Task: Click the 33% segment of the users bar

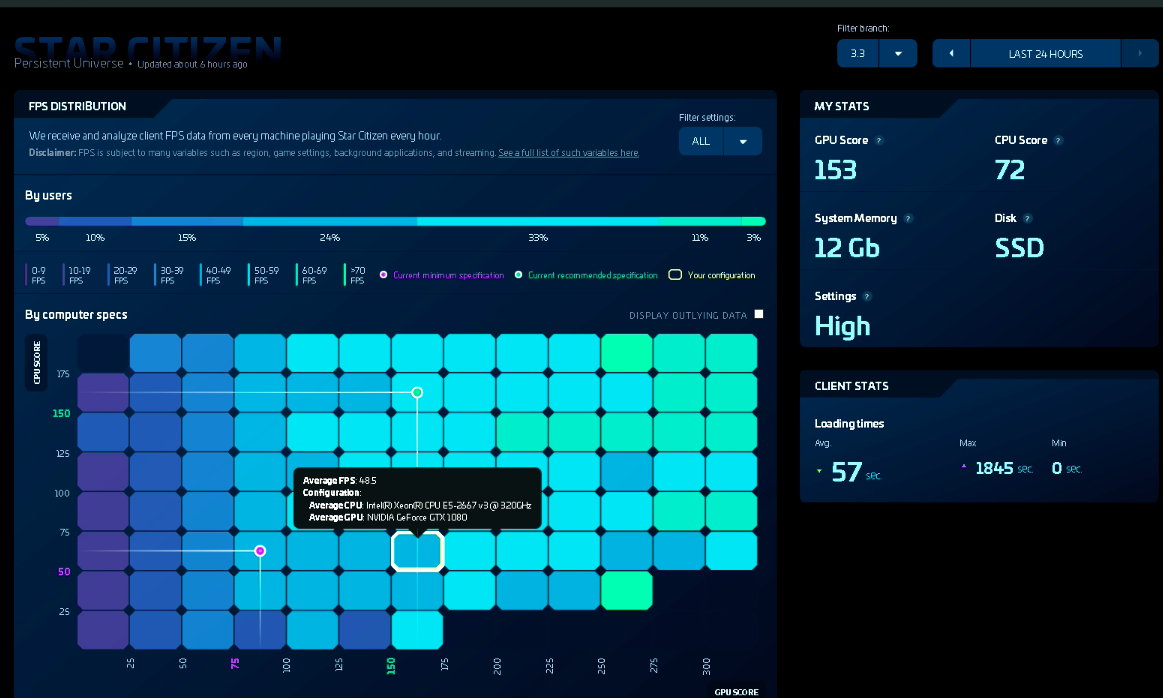Action: point(538,221)
